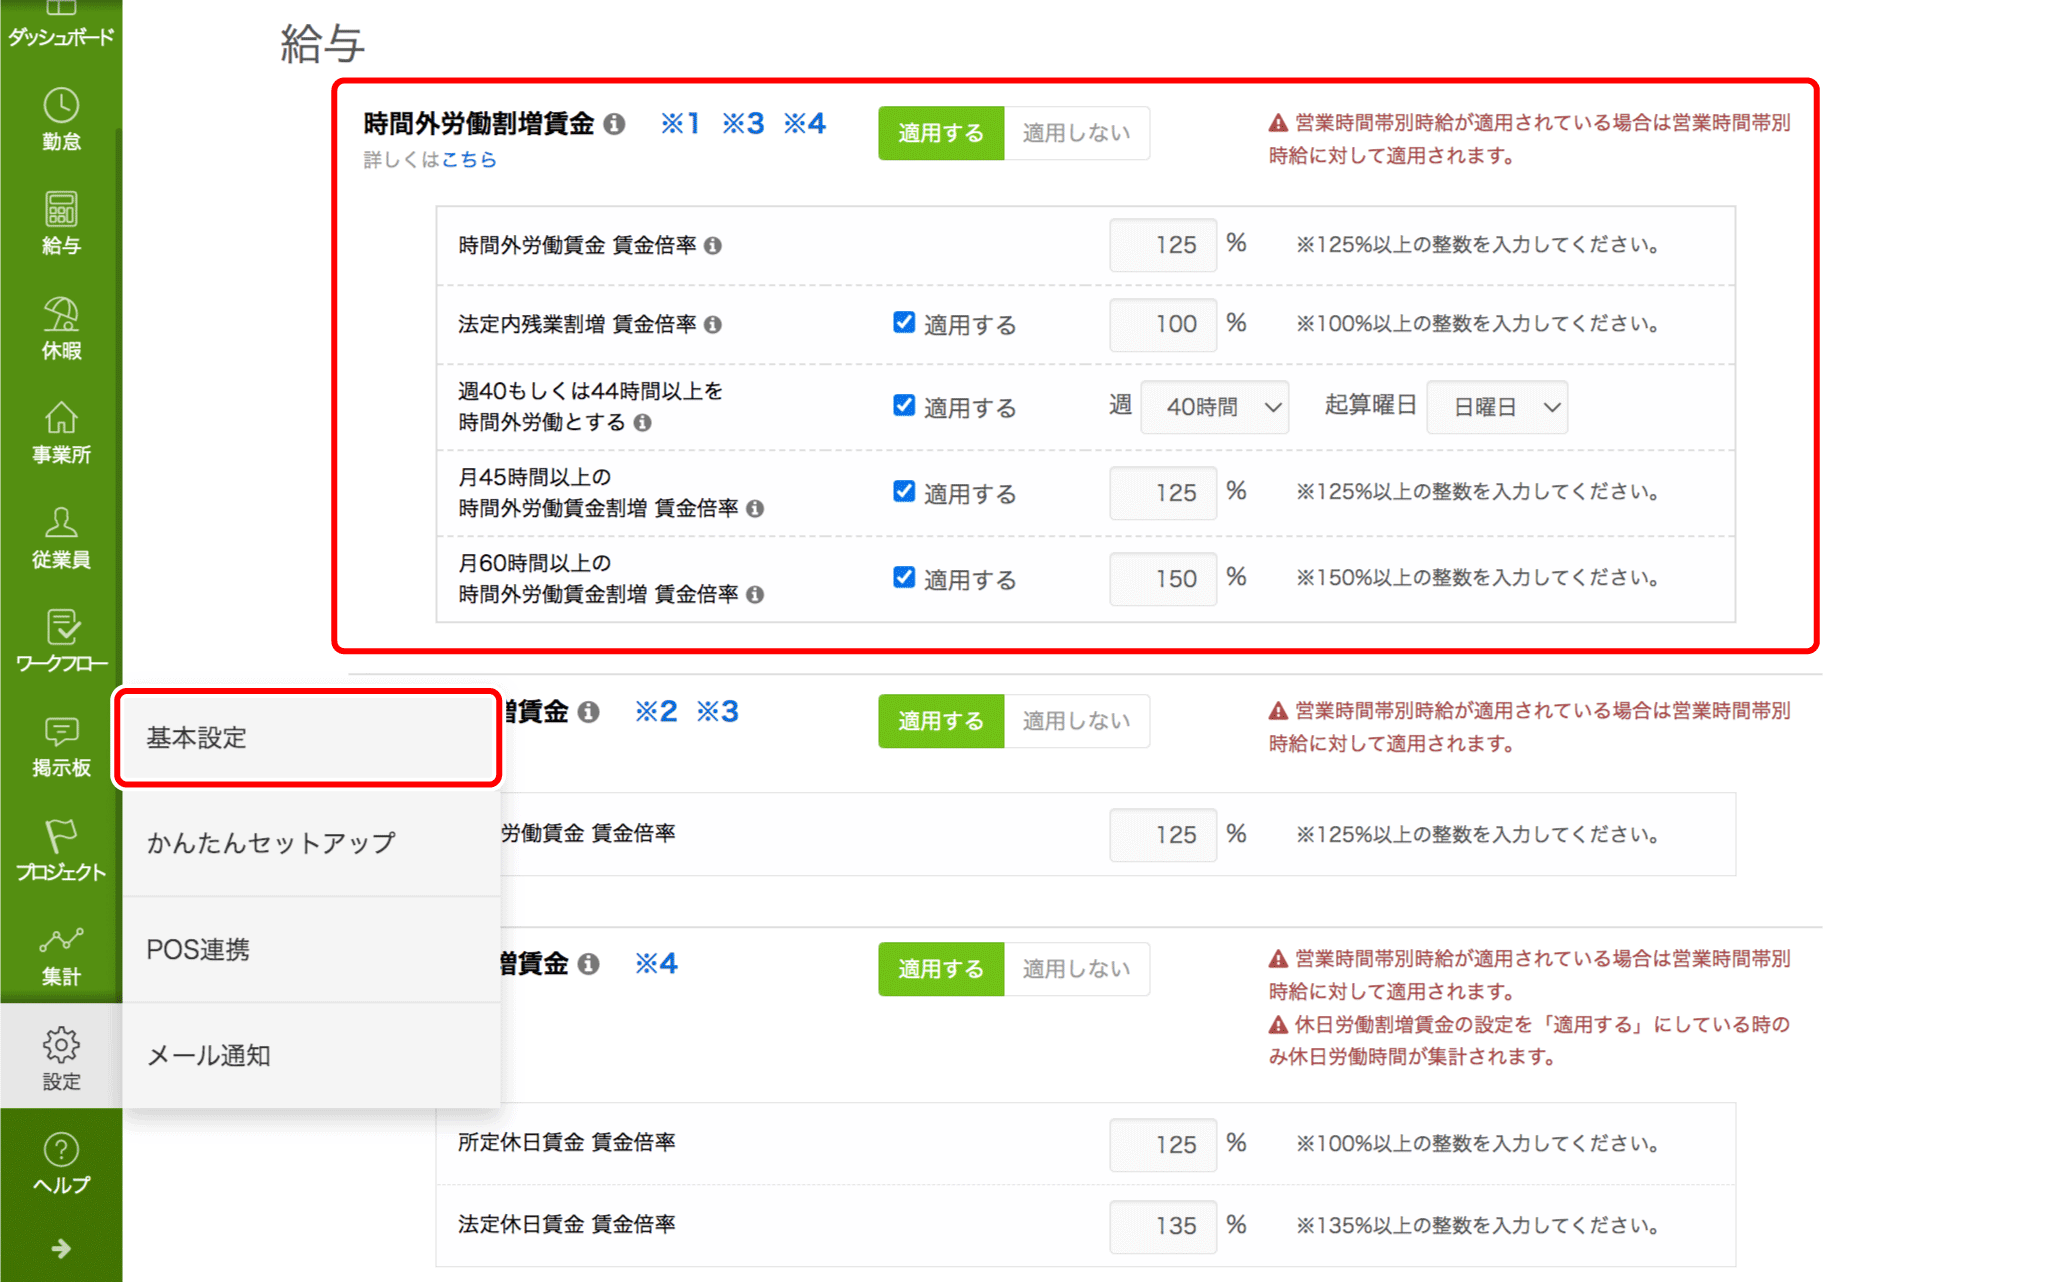
Task: Toggle 適用する checkbox for 週40もしくは44時間 row
Action: tap(904, 405)
